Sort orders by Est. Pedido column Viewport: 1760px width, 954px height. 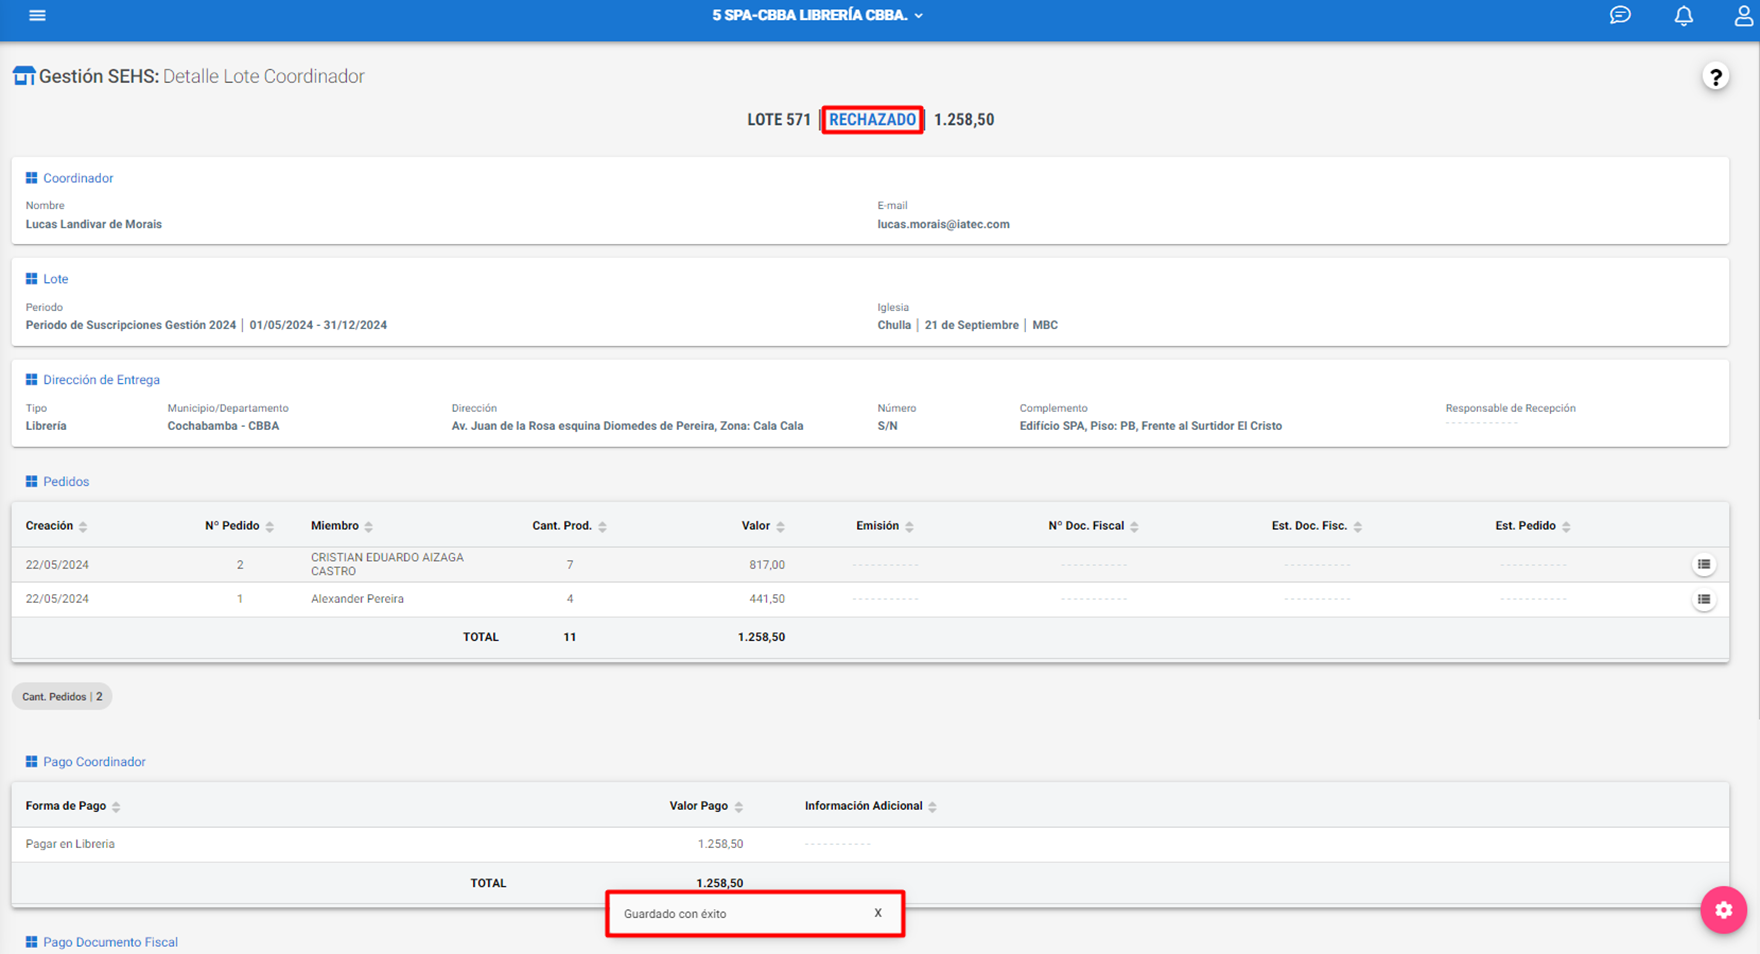pos(1532,526)
